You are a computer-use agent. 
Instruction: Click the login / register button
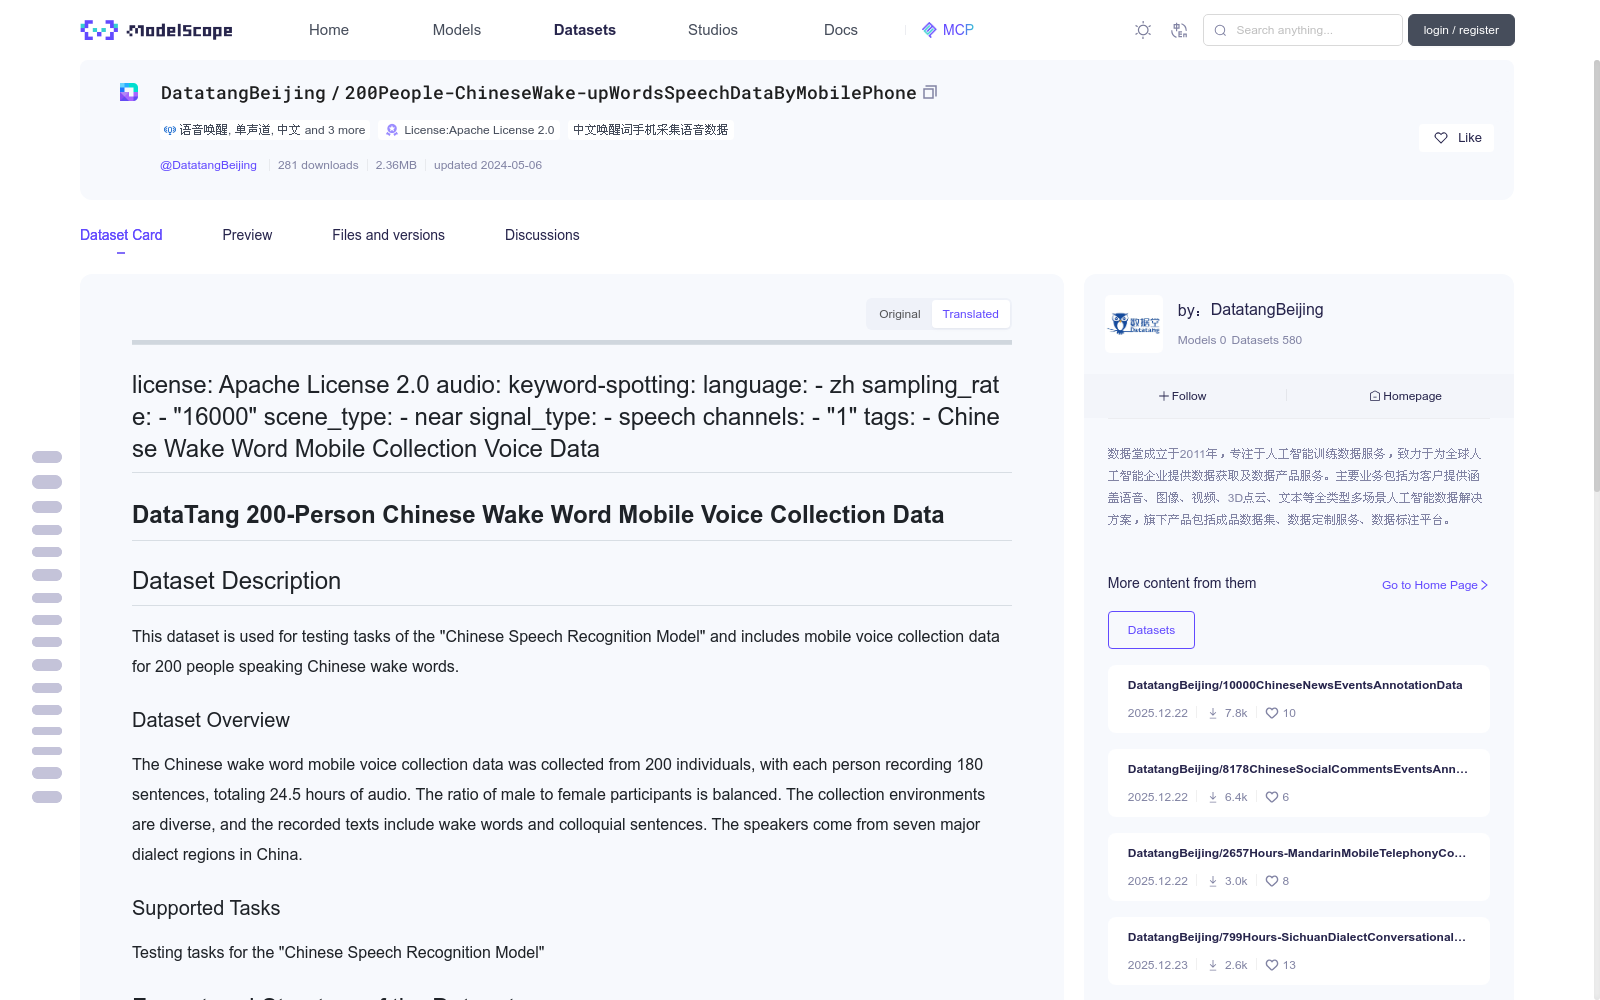(x=1461, y=30)
